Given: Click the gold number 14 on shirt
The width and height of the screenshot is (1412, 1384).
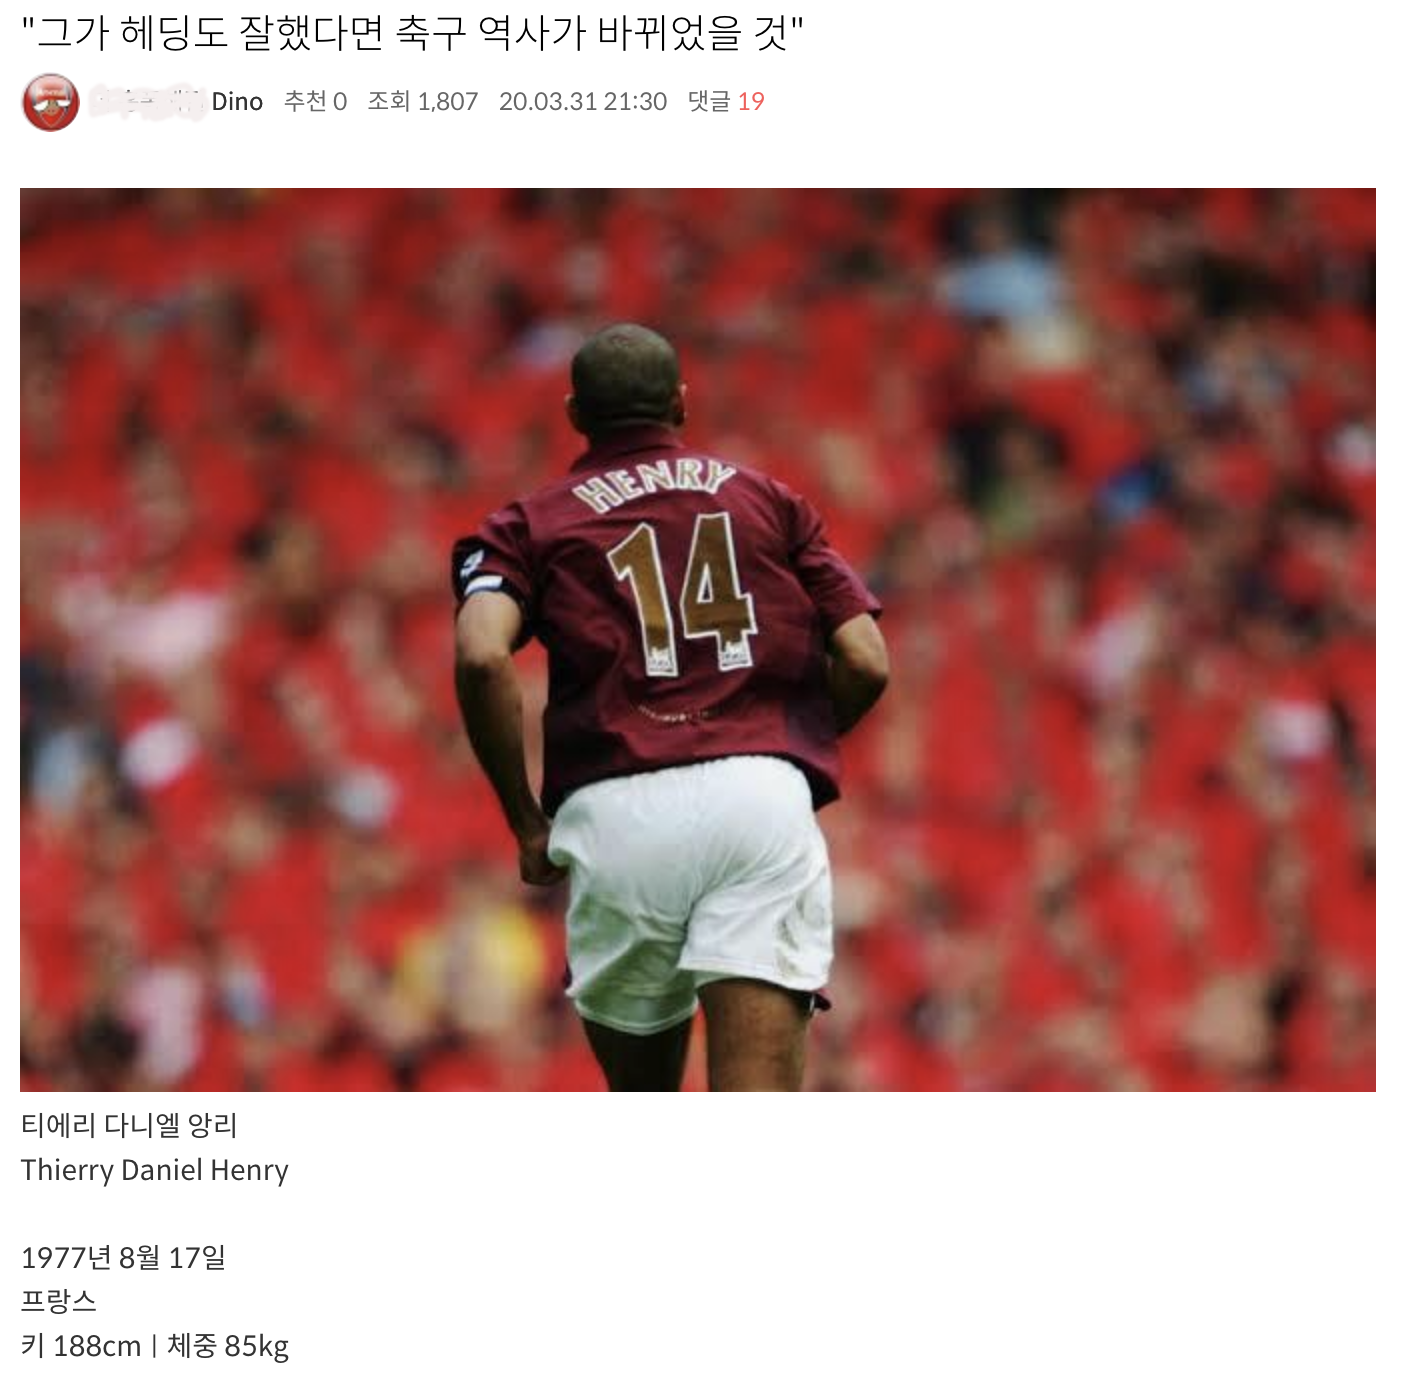Looking at the screenshot, I should pos(683,595).
